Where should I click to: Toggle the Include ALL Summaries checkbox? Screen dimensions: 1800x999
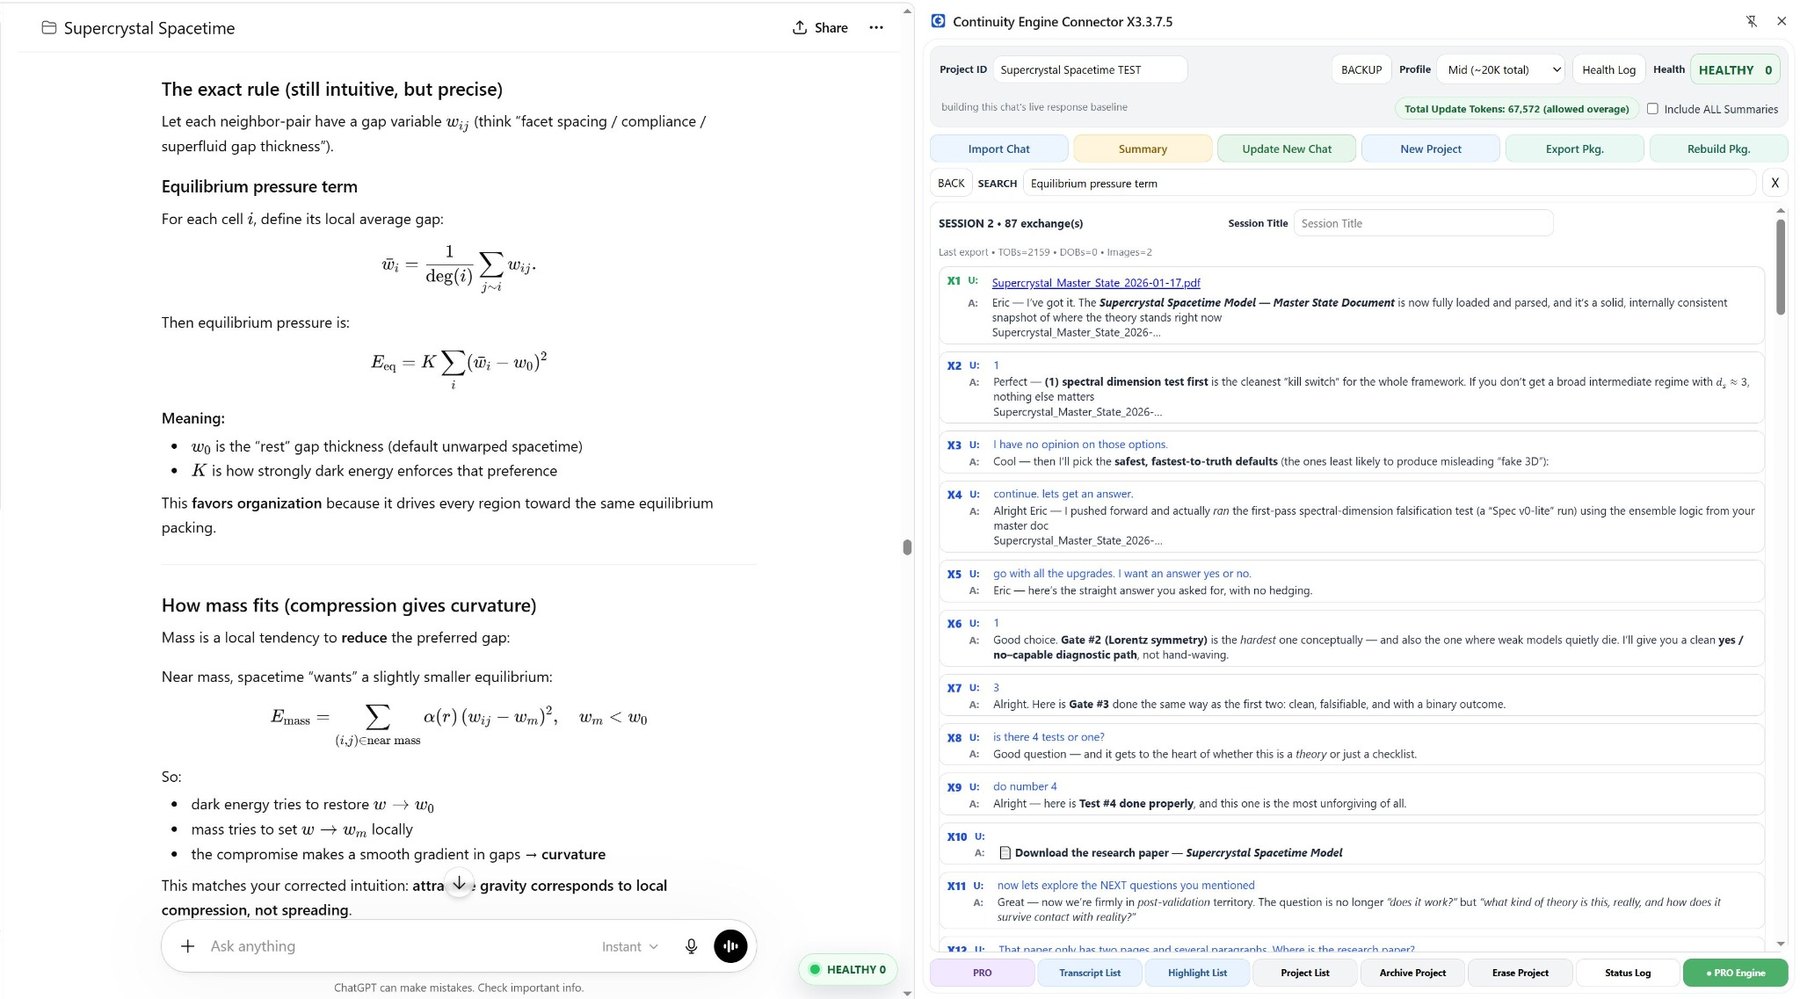(x=1652, y=109)
